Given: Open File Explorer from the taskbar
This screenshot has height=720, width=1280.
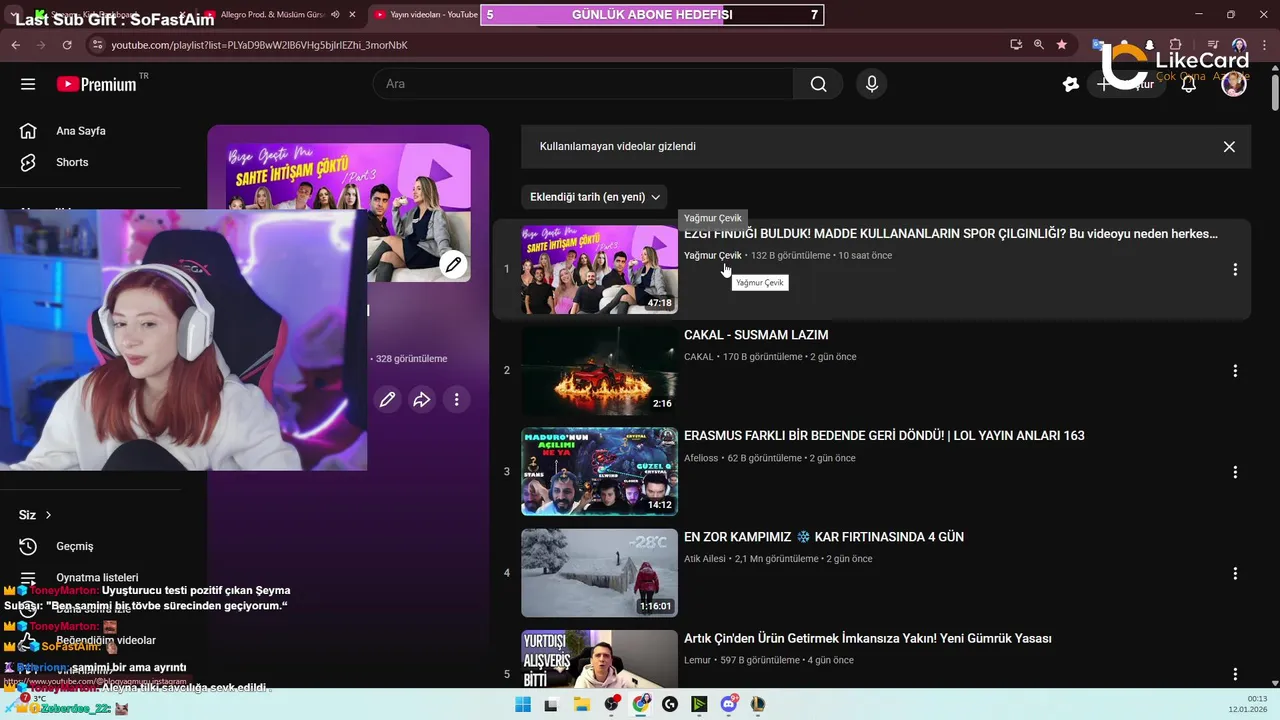Looking at the screenshot, I should 581,704.
